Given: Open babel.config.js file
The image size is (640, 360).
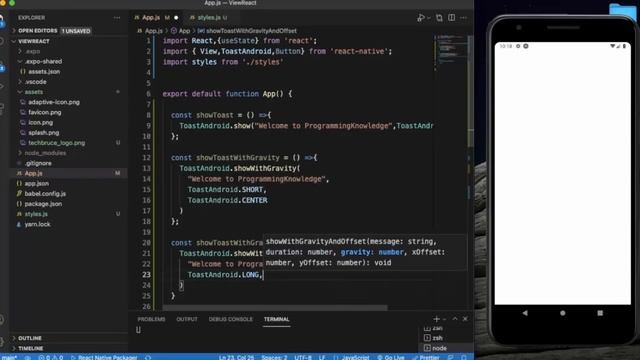Looking at the screenshot, I should pyautogui.click(x=45, y=194).
